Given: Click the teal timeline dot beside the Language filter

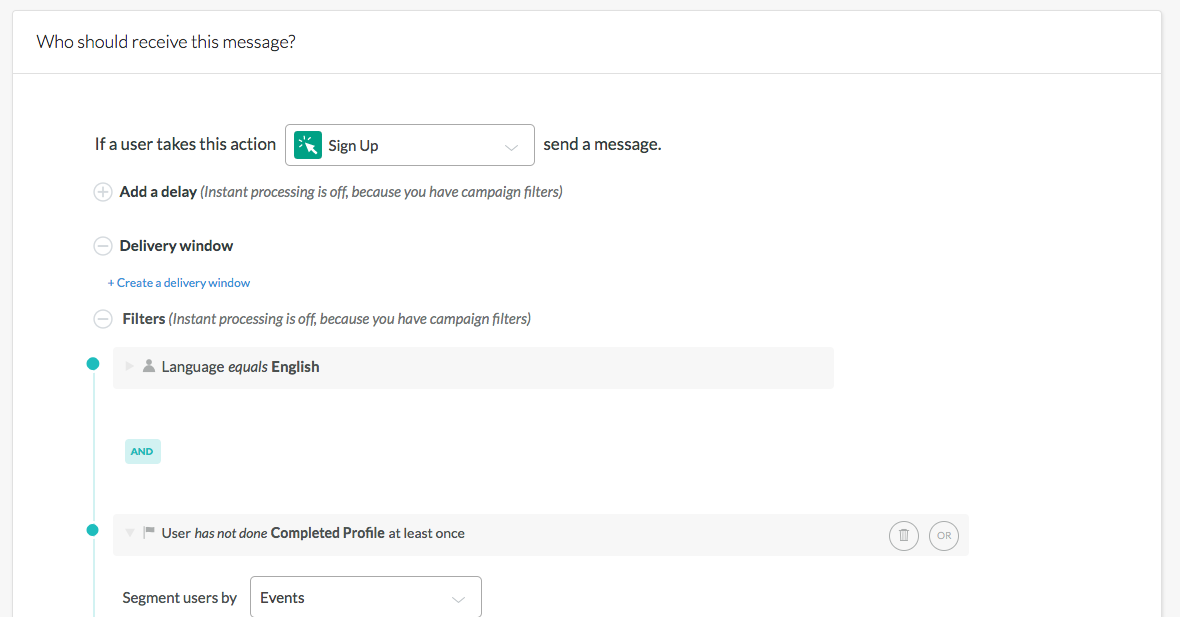Looking at the screenshot, I should 93,364.
